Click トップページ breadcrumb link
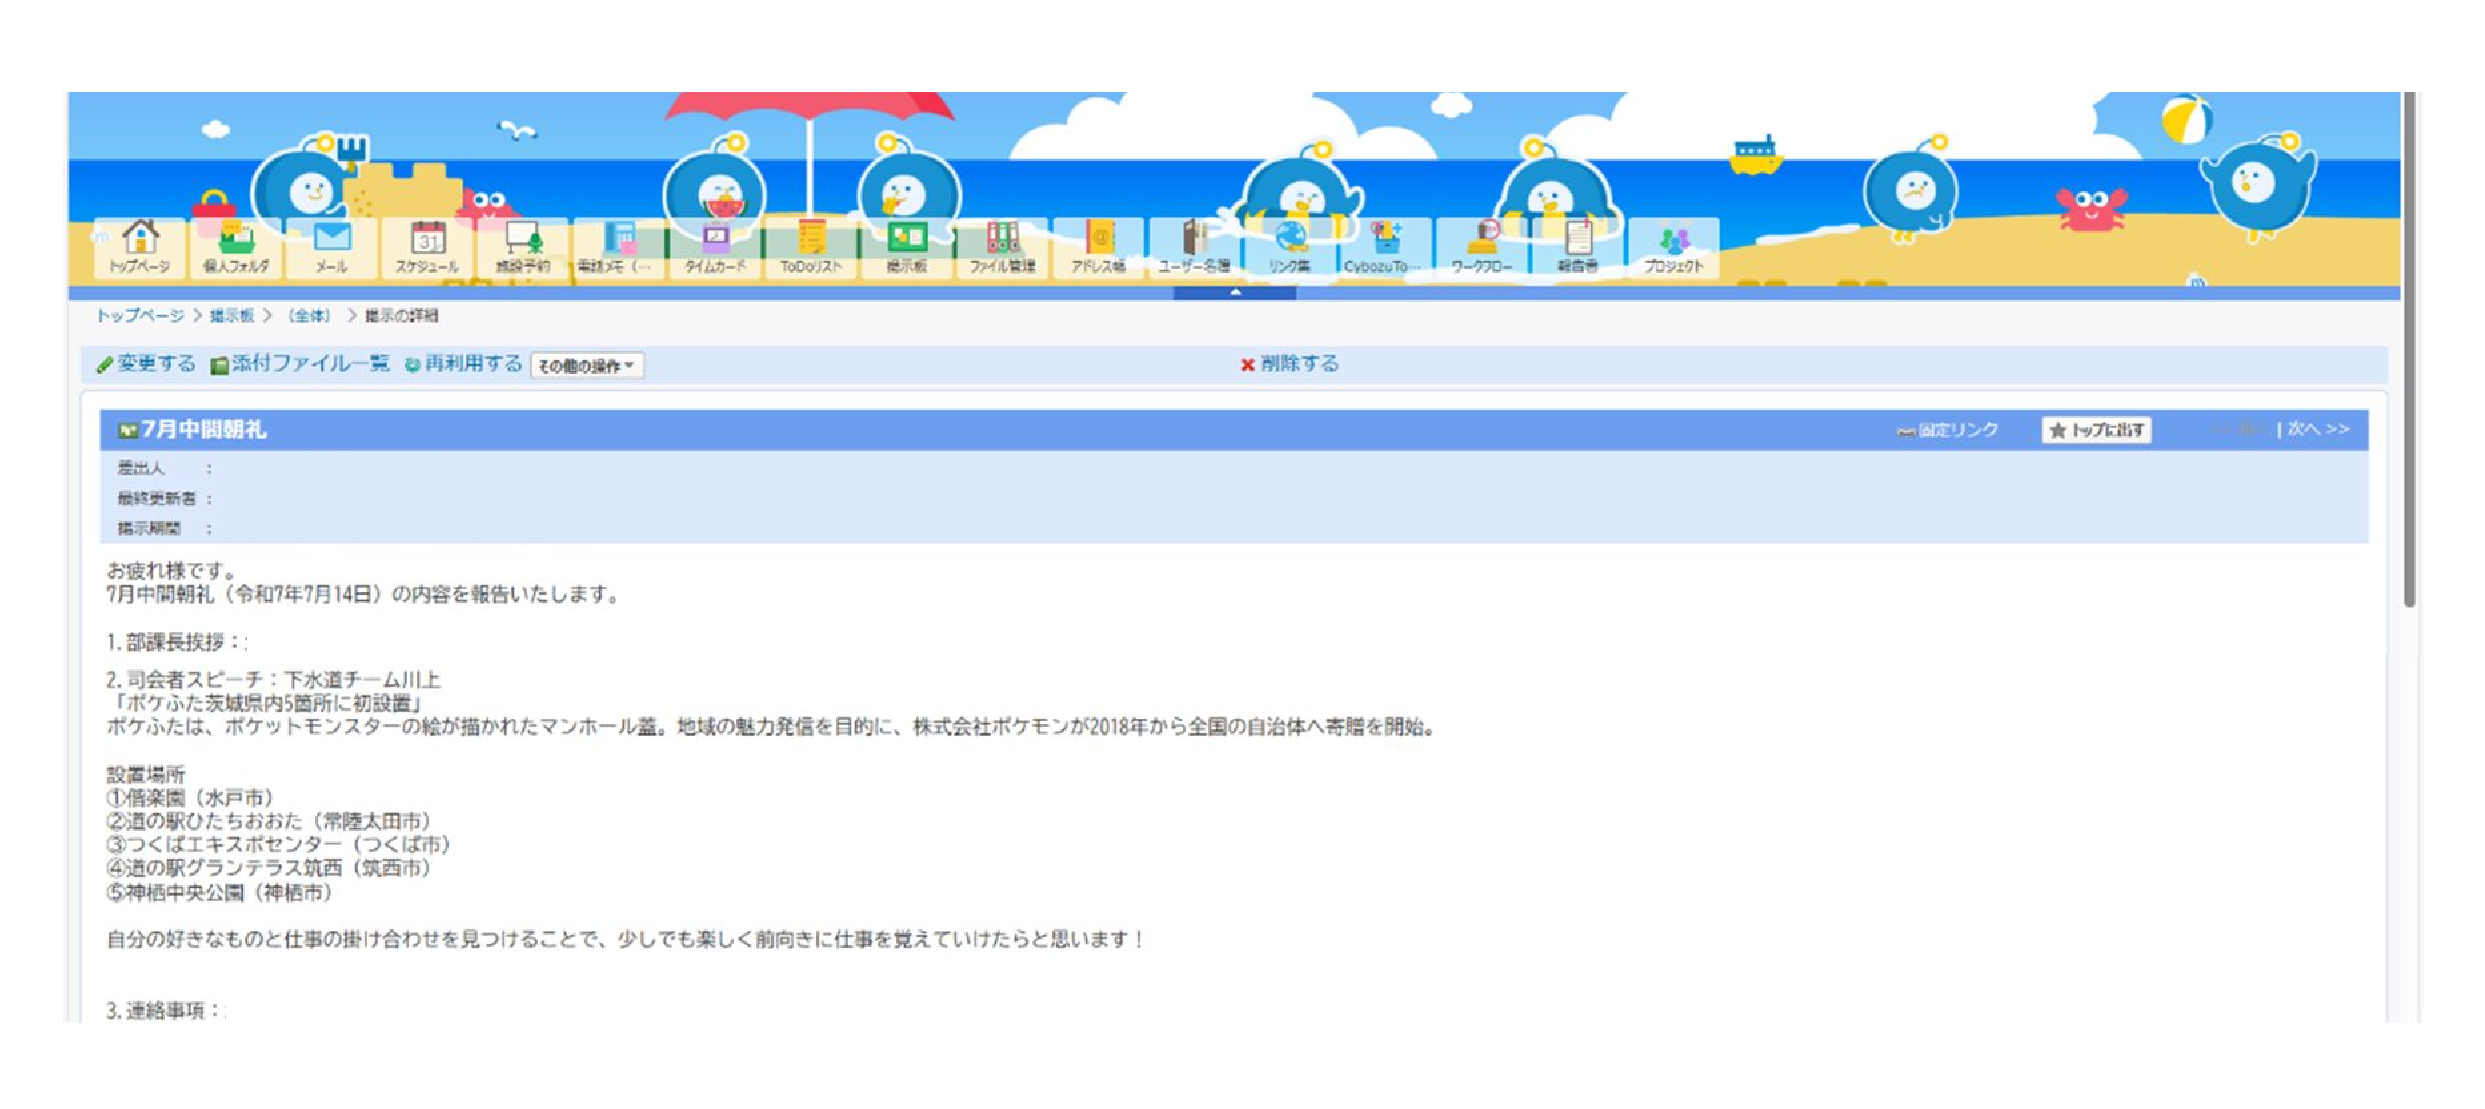The width and height of the screenshot is (2485, 1109). coord(140,316)
